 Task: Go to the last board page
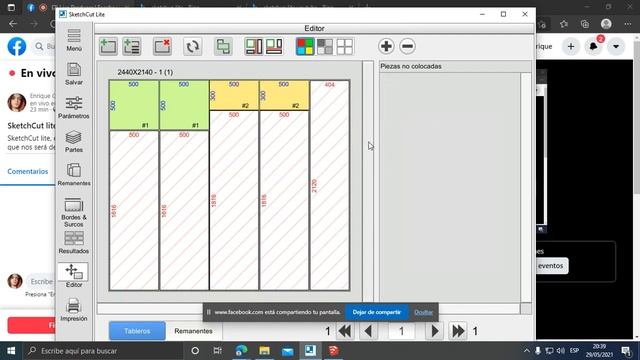tap(458, 331)
